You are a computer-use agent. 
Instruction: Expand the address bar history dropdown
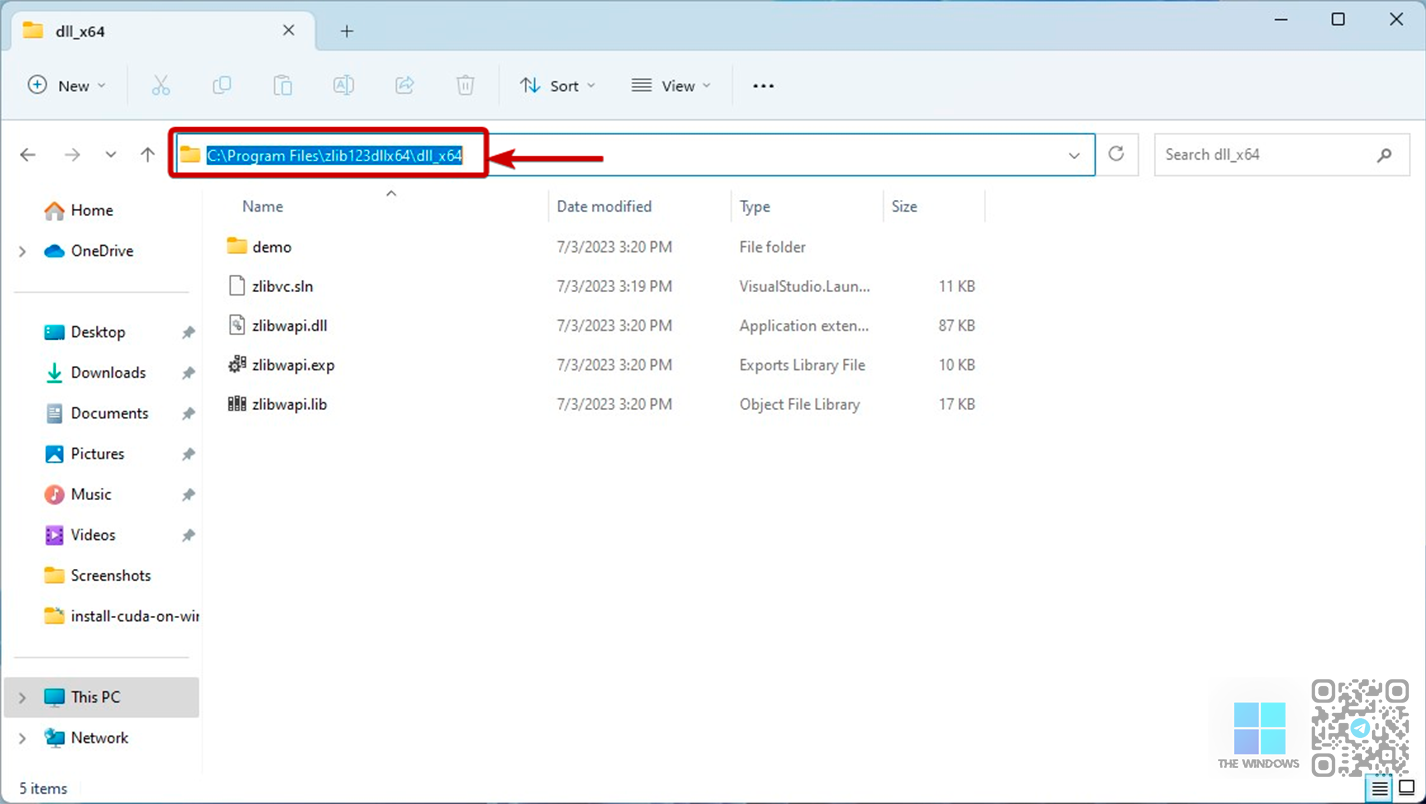tap(1074, 155)
